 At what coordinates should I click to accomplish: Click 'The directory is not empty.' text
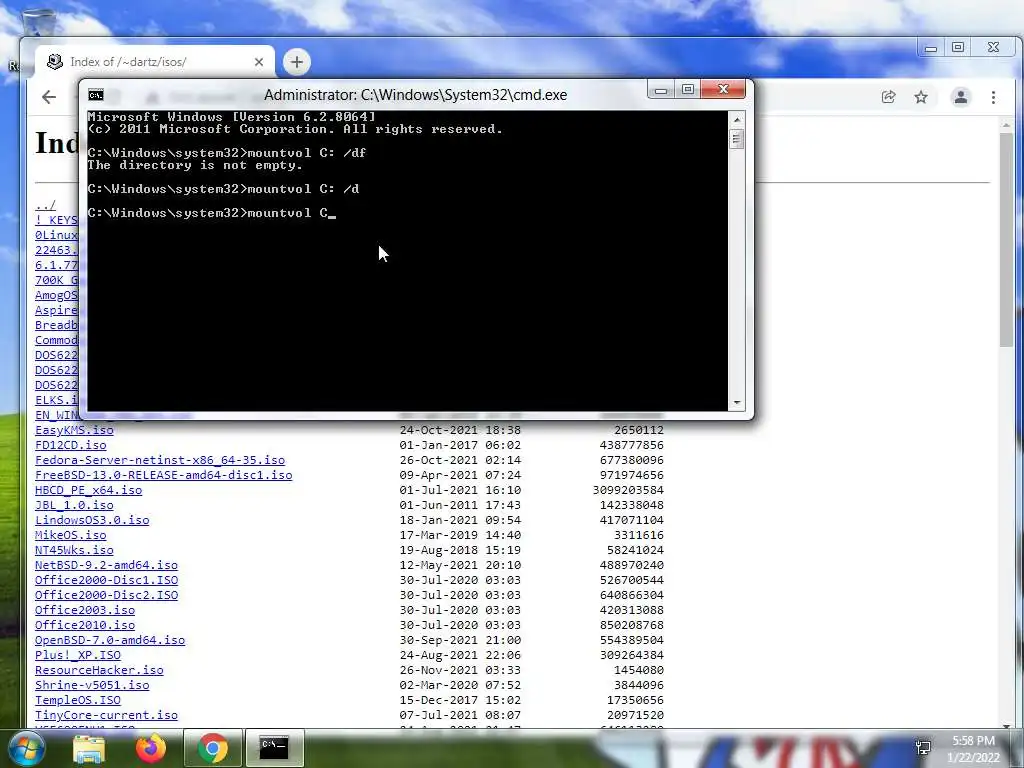point(195,165)
